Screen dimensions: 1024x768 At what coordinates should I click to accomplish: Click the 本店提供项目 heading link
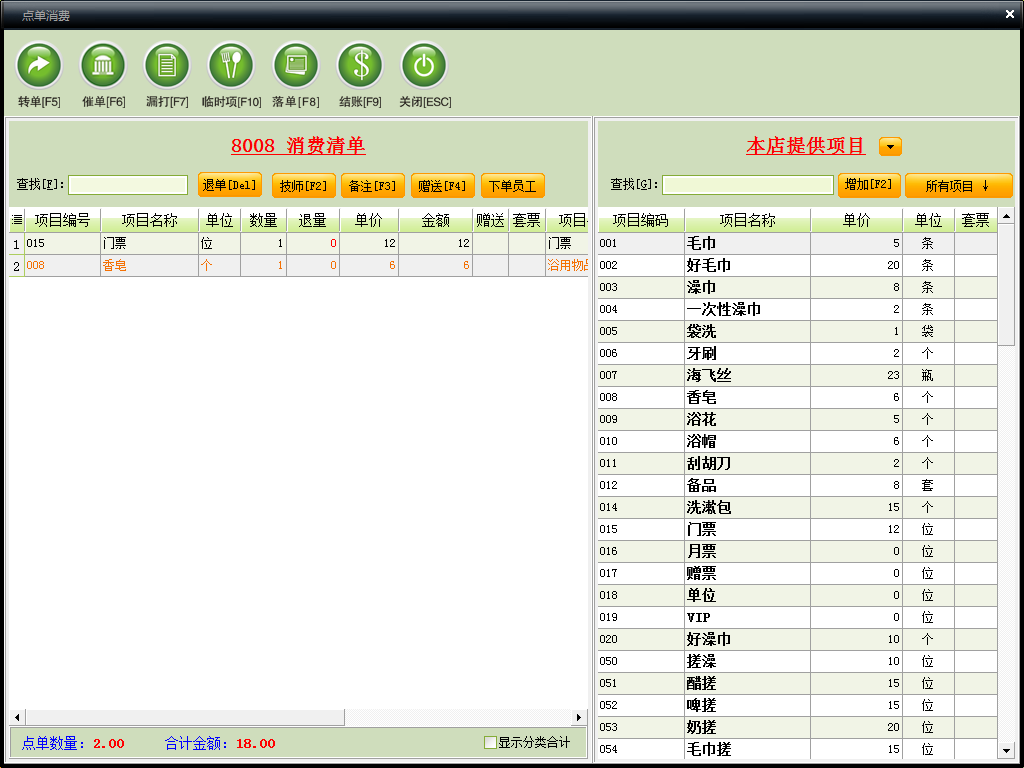coord(806,145)
